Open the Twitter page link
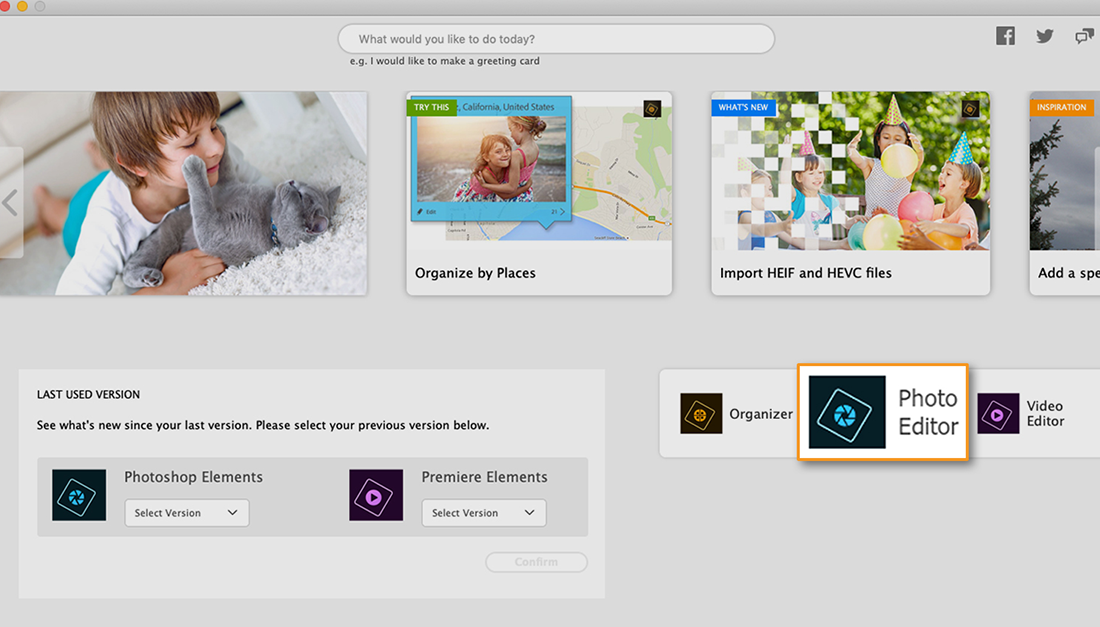 click(x=1044, y=35)
